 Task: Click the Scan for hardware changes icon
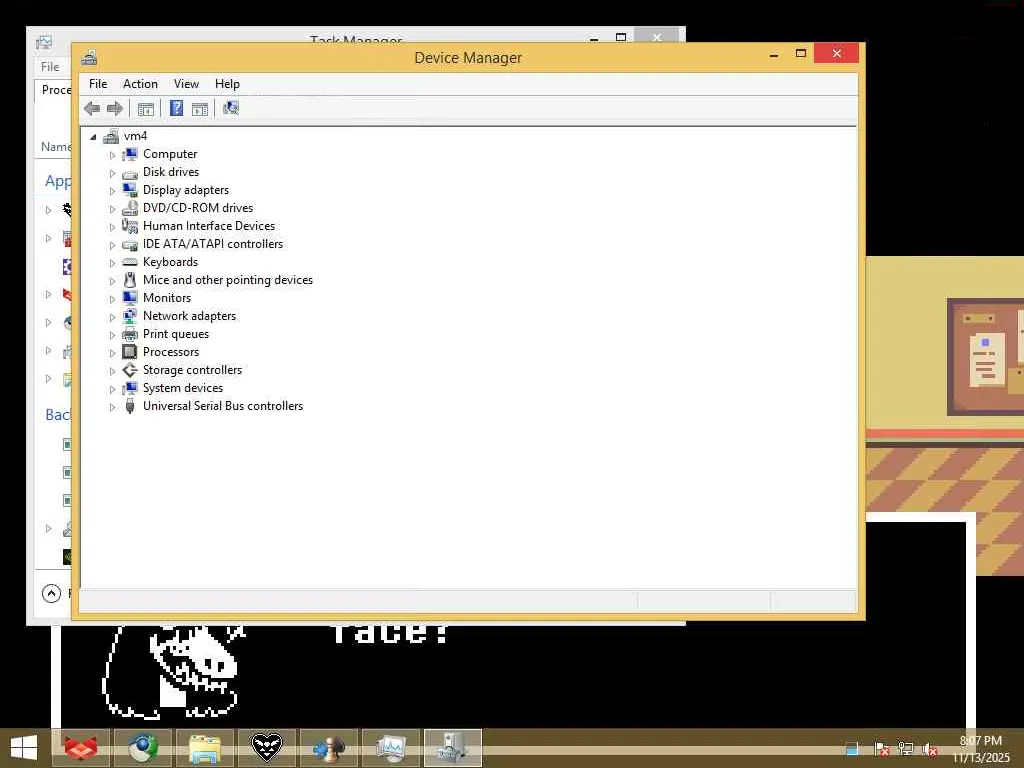(231, 108)
